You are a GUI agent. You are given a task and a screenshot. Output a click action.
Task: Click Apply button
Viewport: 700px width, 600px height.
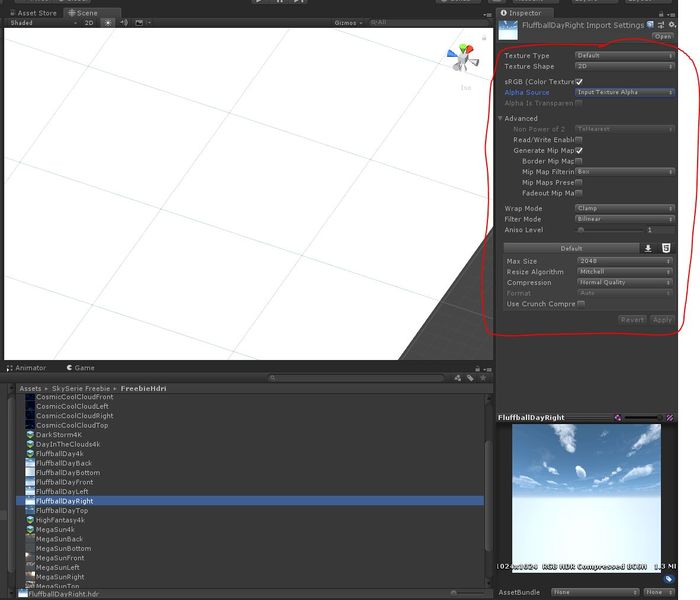tap(662, 320)
